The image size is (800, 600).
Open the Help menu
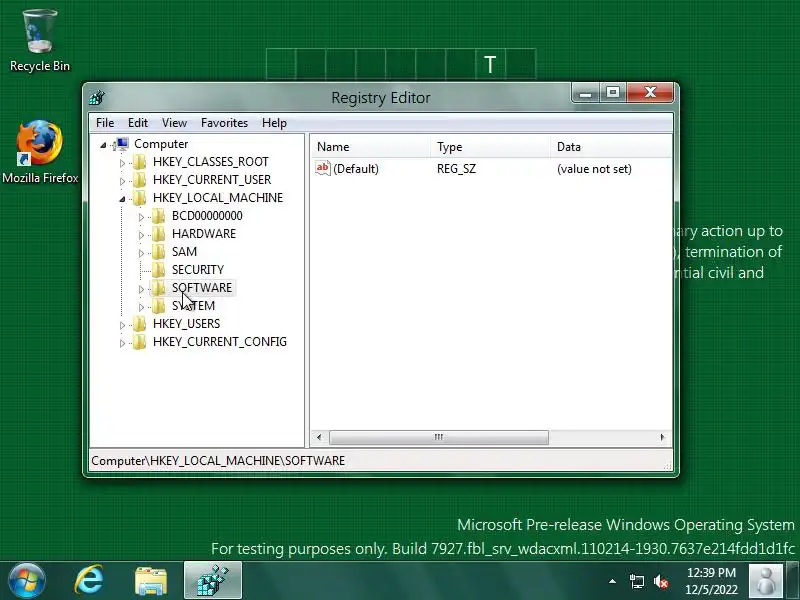click(274, 123)
